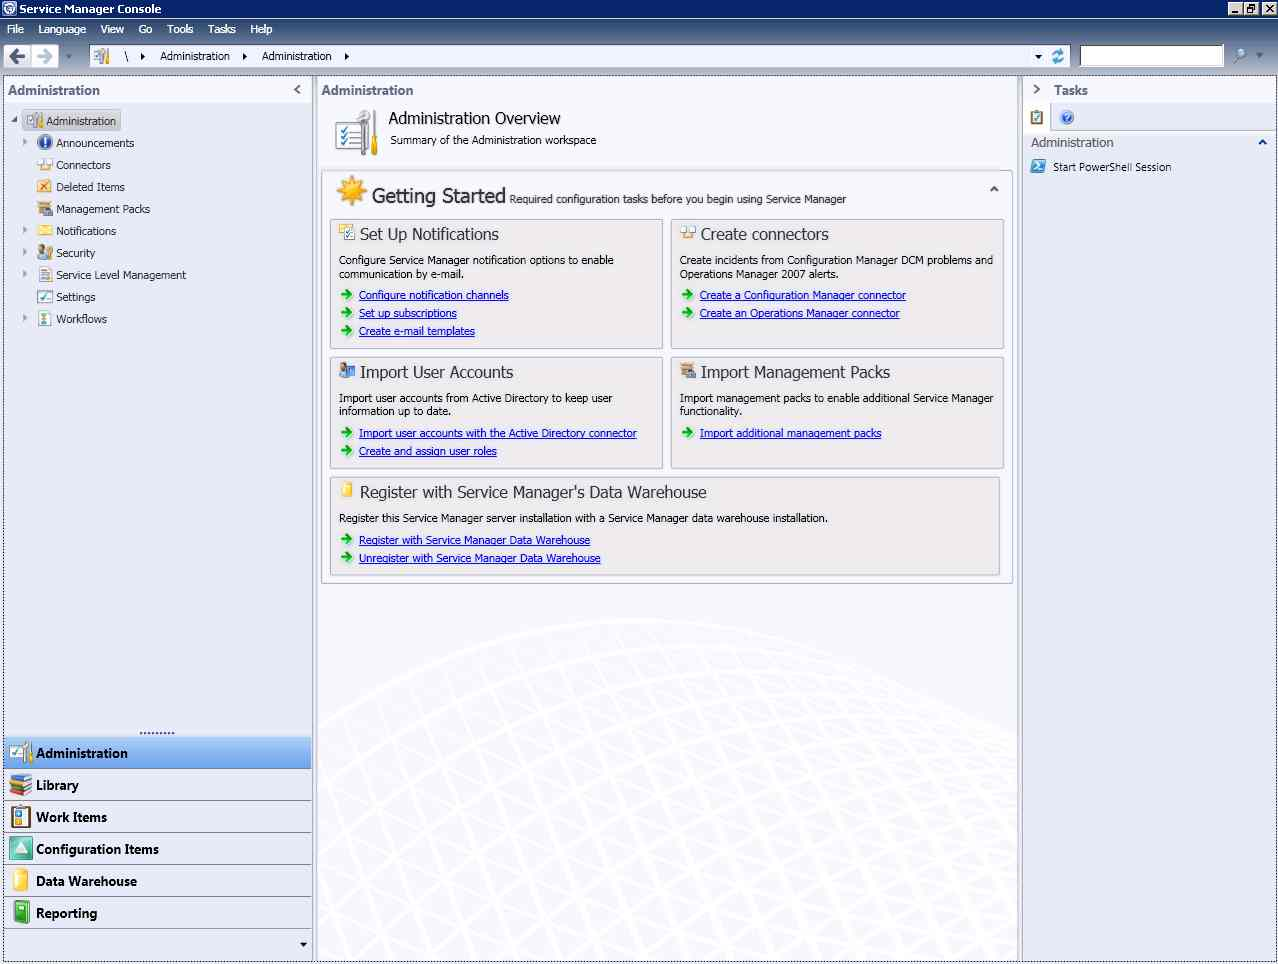Open Register with Service Manager Data Warehouse link
The height and width of the screenshot is (964, 1278).
pos(475,540)
